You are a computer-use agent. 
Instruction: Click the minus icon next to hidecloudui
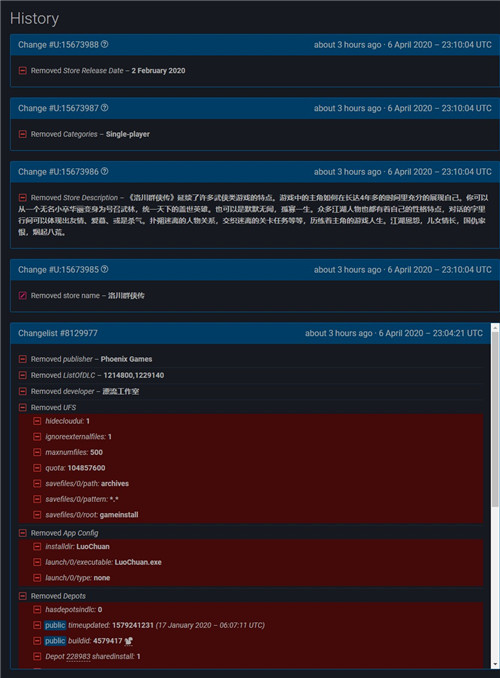point(37,421)
